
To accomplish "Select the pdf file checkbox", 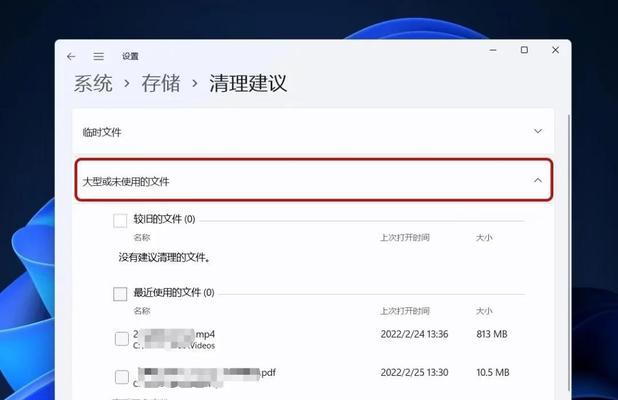I will tap(122, 377).
